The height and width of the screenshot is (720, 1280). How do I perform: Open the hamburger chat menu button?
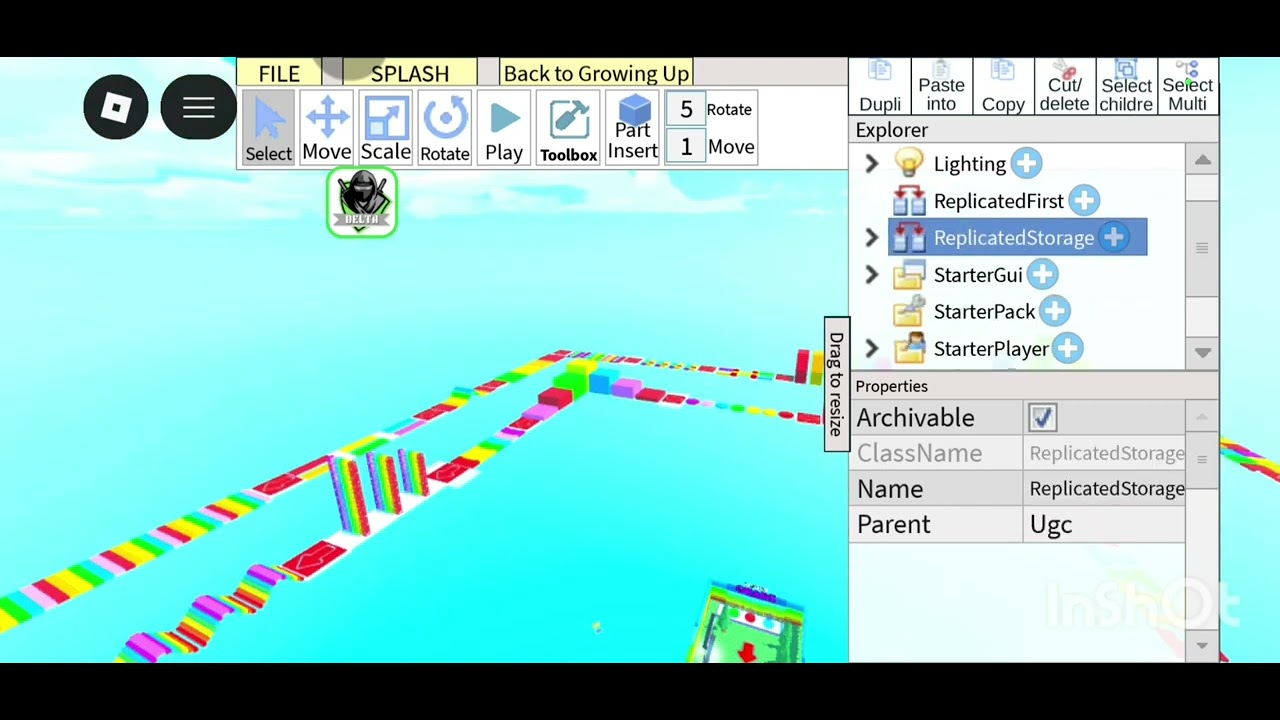click(x=198, y=107)
